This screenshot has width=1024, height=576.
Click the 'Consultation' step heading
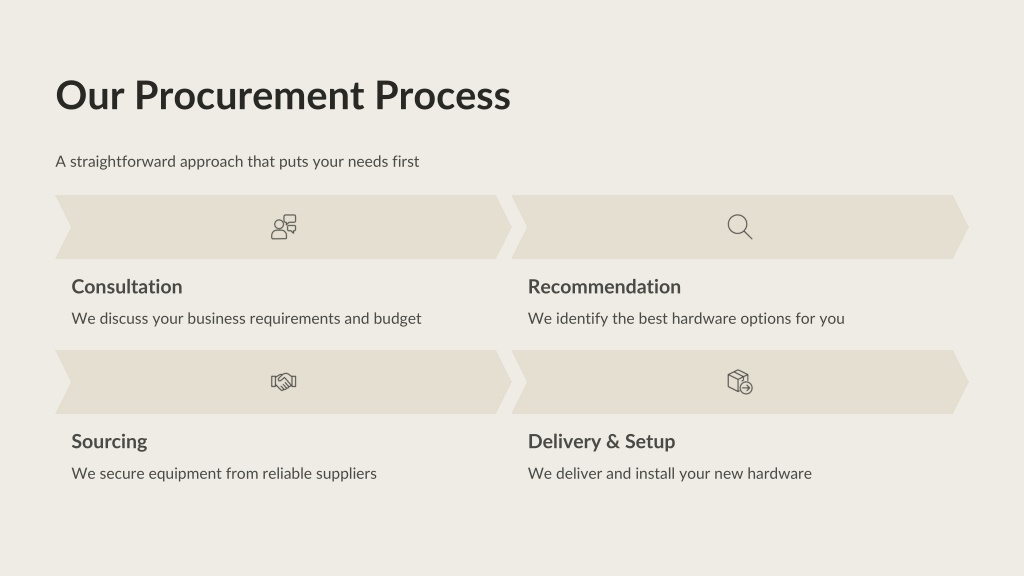pyautogui.click(x=127, y=287)
